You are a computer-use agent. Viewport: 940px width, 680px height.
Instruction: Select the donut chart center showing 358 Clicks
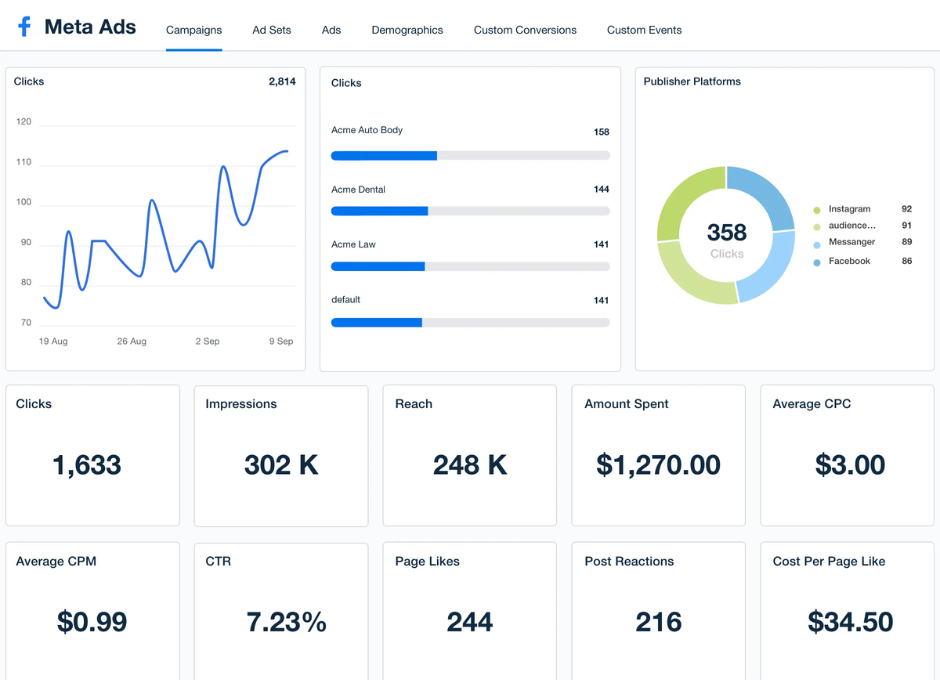coord(727,235)
